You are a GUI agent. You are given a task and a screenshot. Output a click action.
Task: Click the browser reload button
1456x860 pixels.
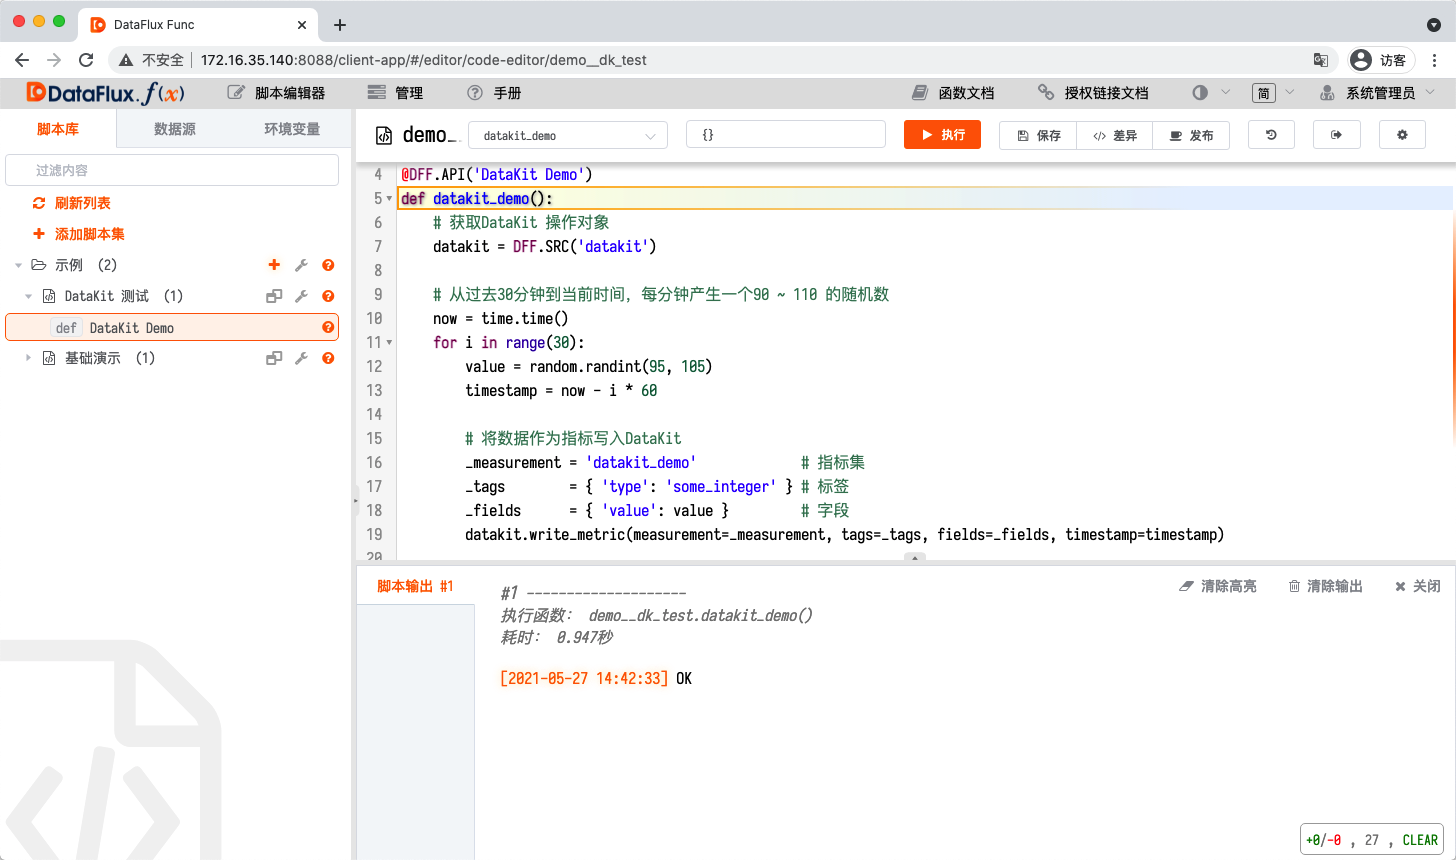(86, 60)
